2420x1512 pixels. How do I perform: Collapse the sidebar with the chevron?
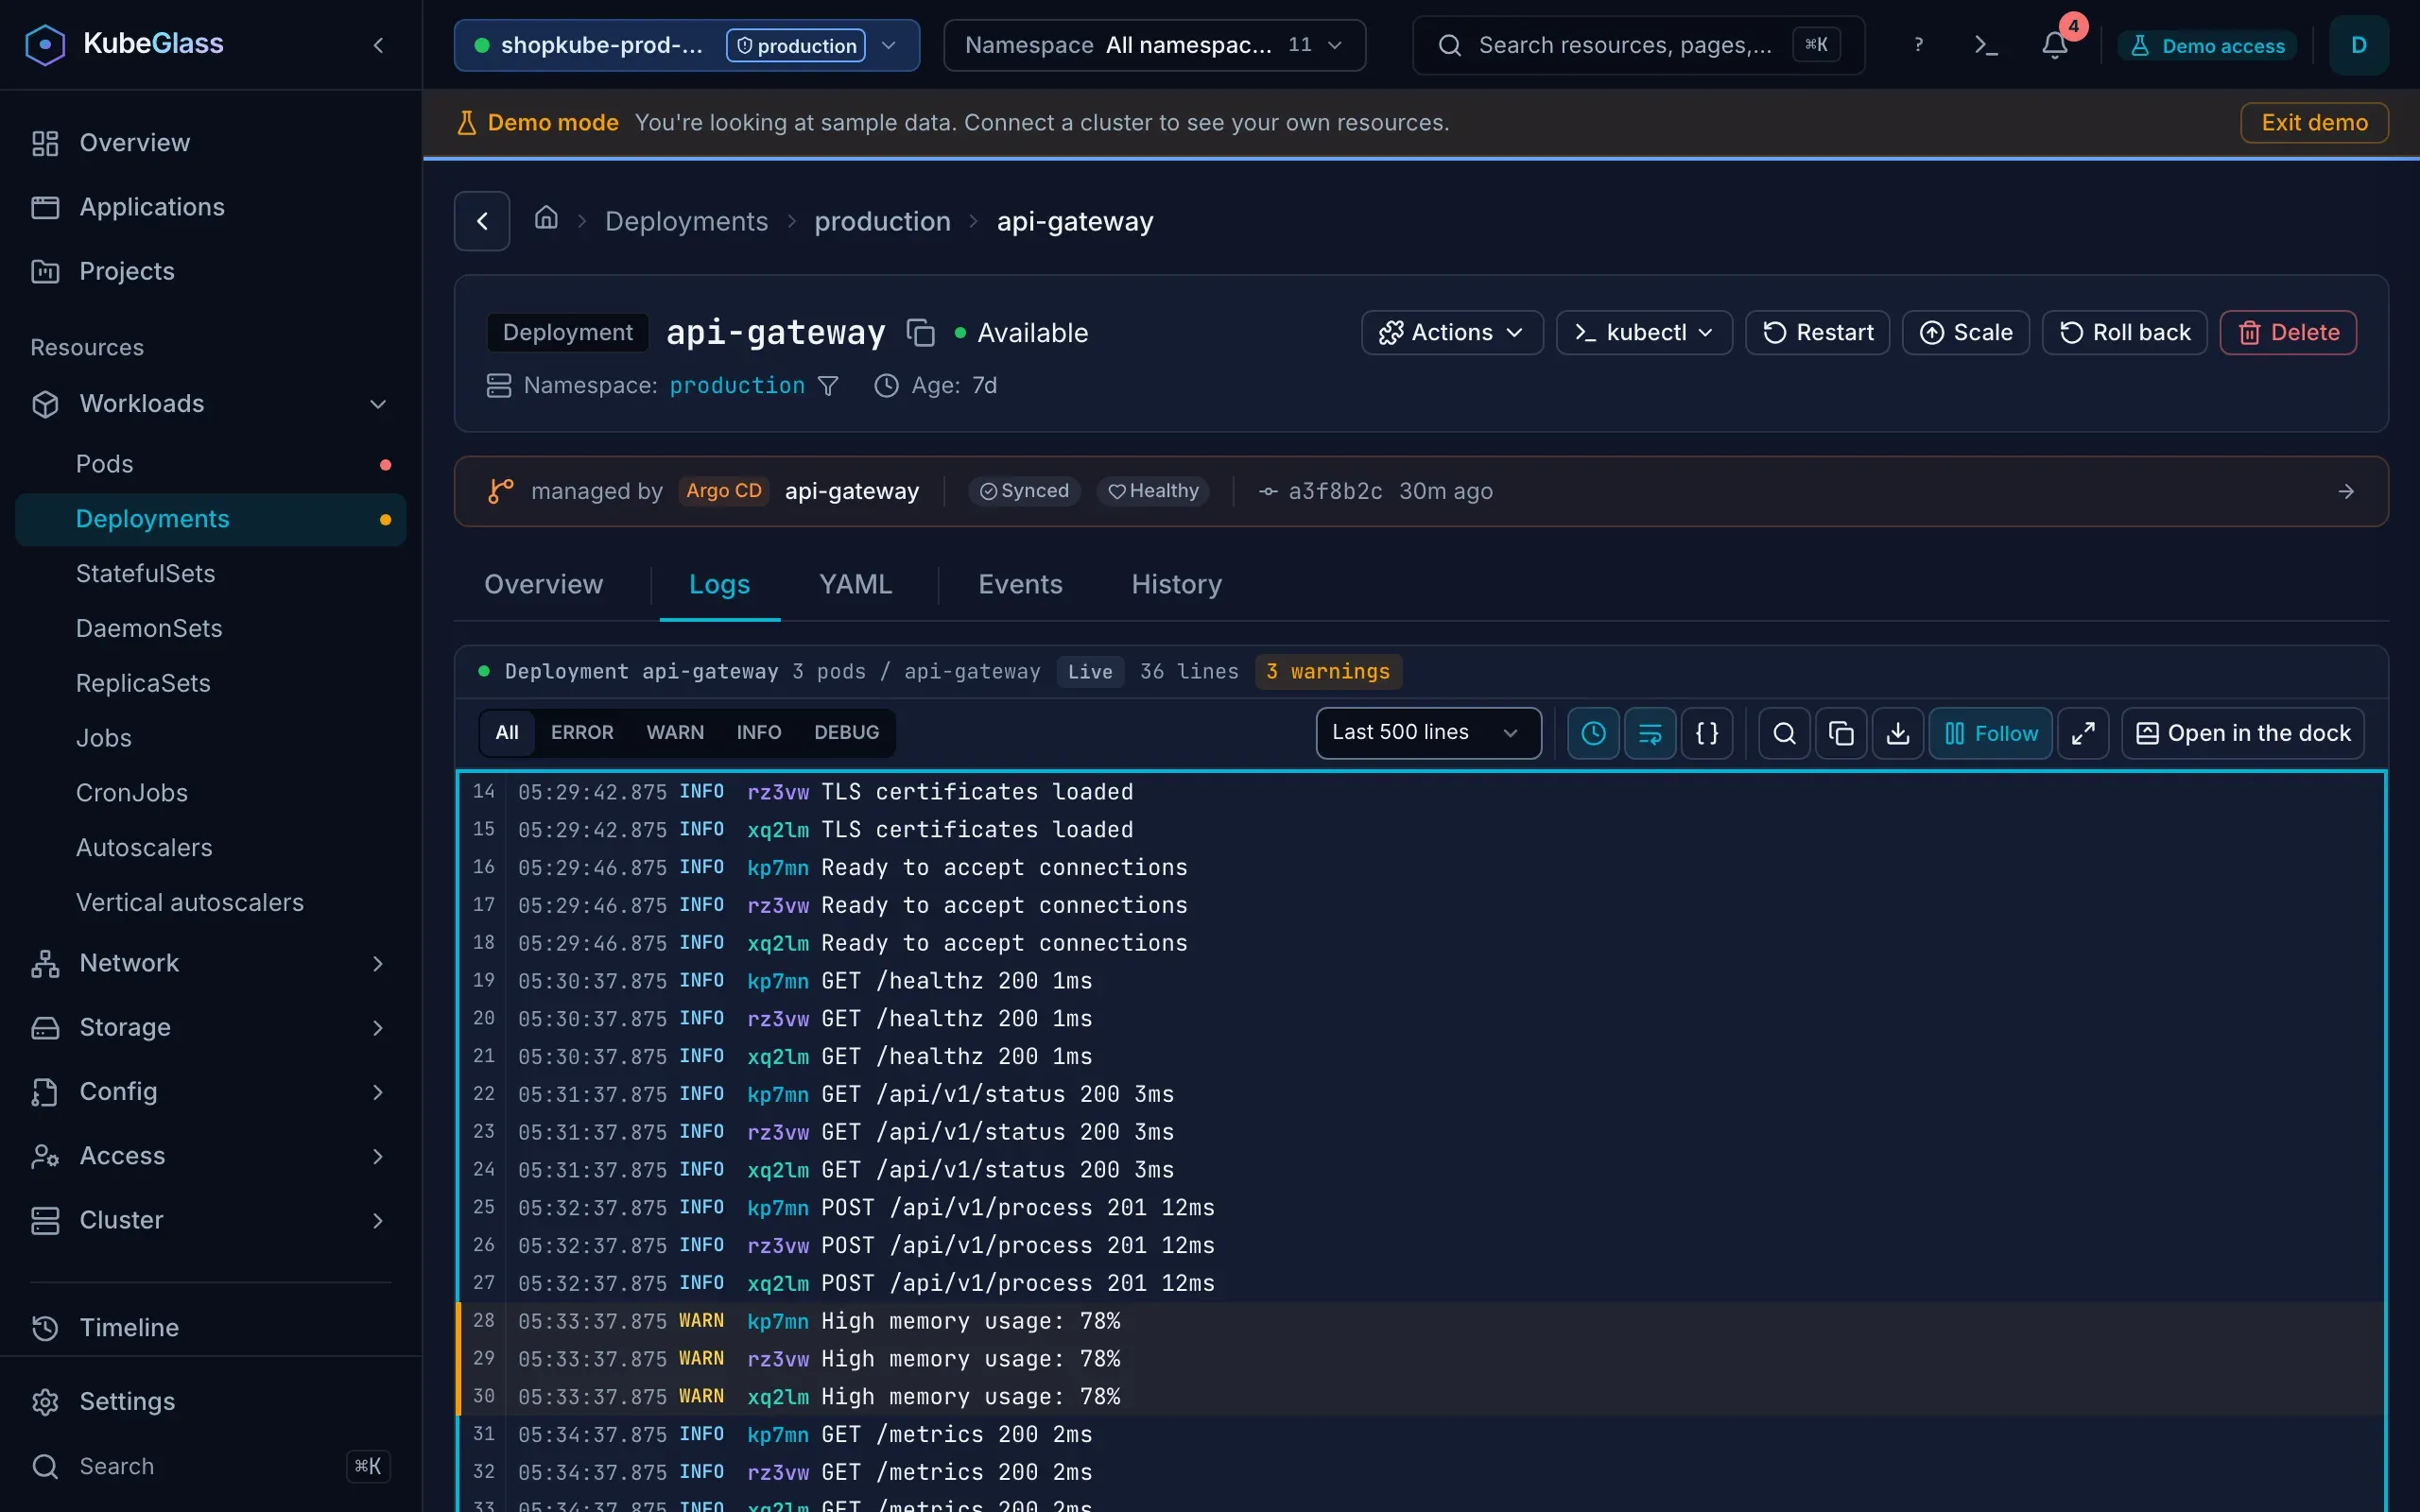(378, 45)
